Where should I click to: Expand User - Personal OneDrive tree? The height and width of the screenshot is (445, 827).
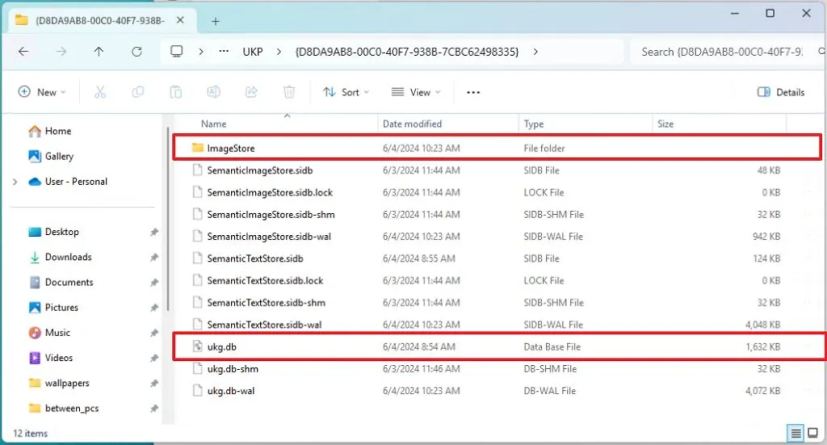[x=15, y=182]
